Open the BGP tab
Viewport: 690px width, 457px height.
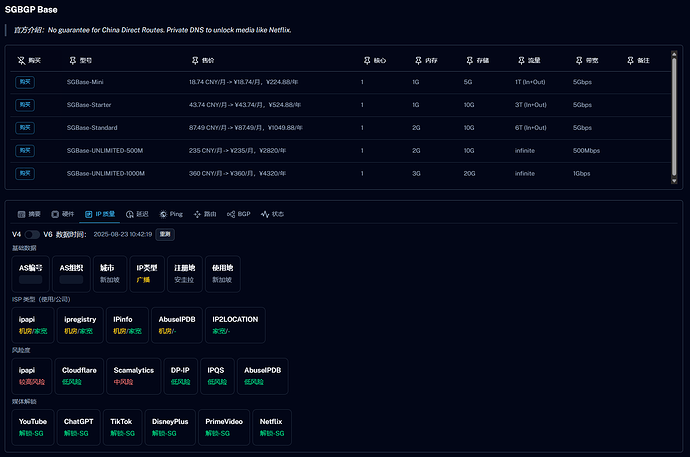(x=239, y=214)
